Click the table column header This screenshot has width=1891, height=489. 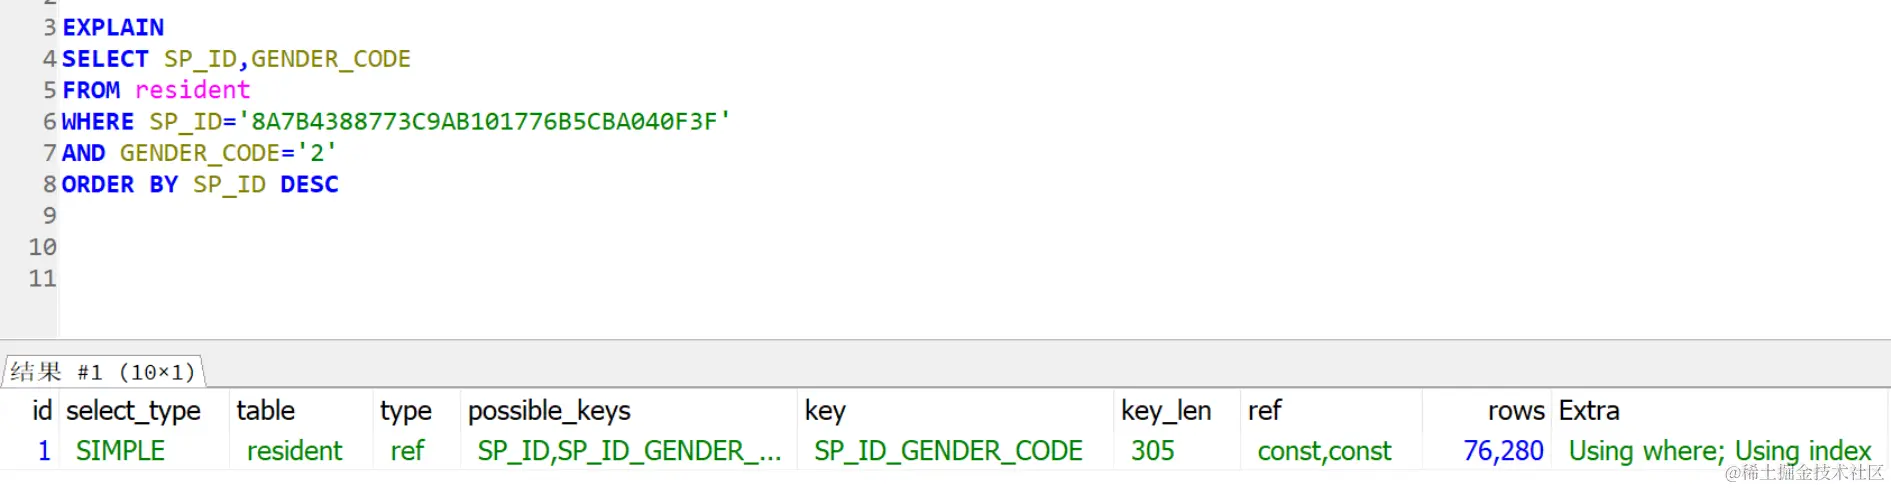tap(265, 411)
